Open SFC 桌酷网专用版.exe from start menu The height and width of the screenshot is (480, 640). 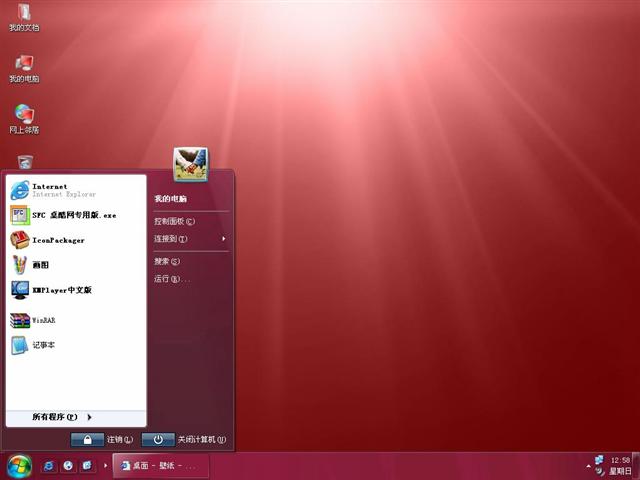pos(76,215)
